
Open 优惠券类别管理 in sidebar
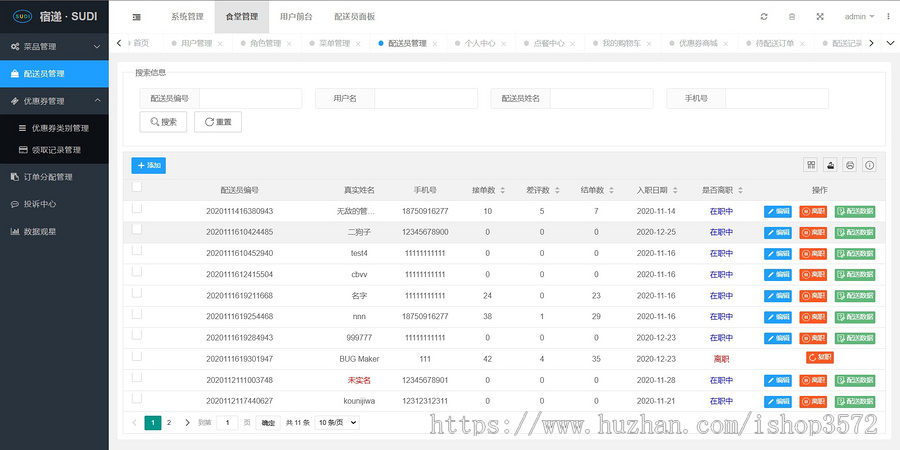[54, 129]
